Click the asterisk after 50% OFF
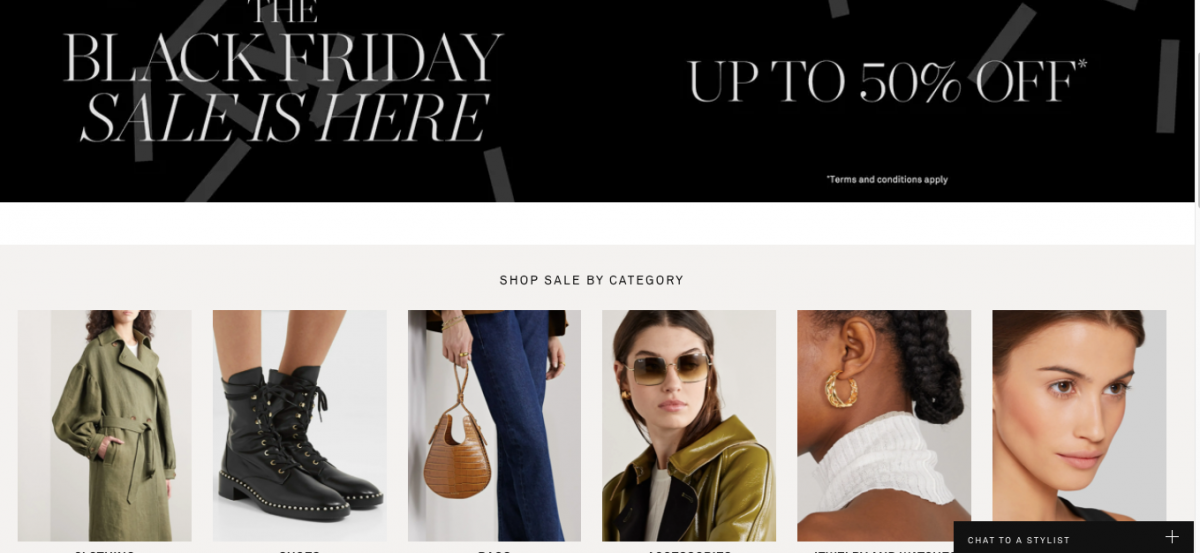The height and width of the screenshot is (553, 1200). point(1081,66)
